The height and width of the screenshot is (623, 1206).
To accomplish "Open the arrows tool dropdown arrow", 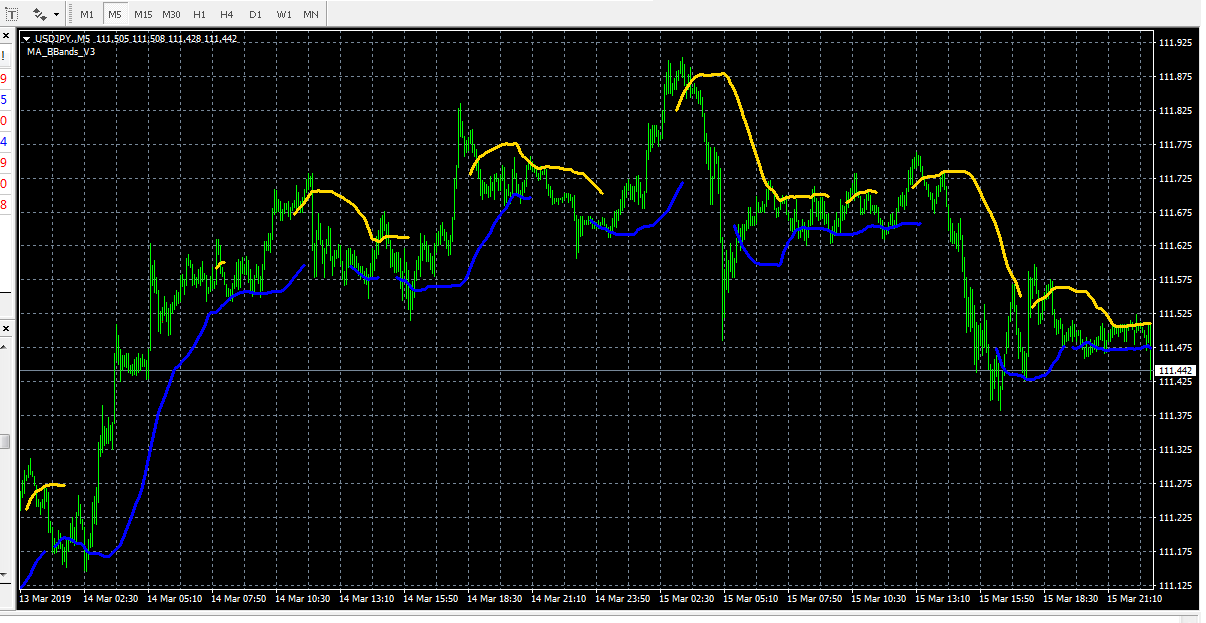I will click(56, 15).
